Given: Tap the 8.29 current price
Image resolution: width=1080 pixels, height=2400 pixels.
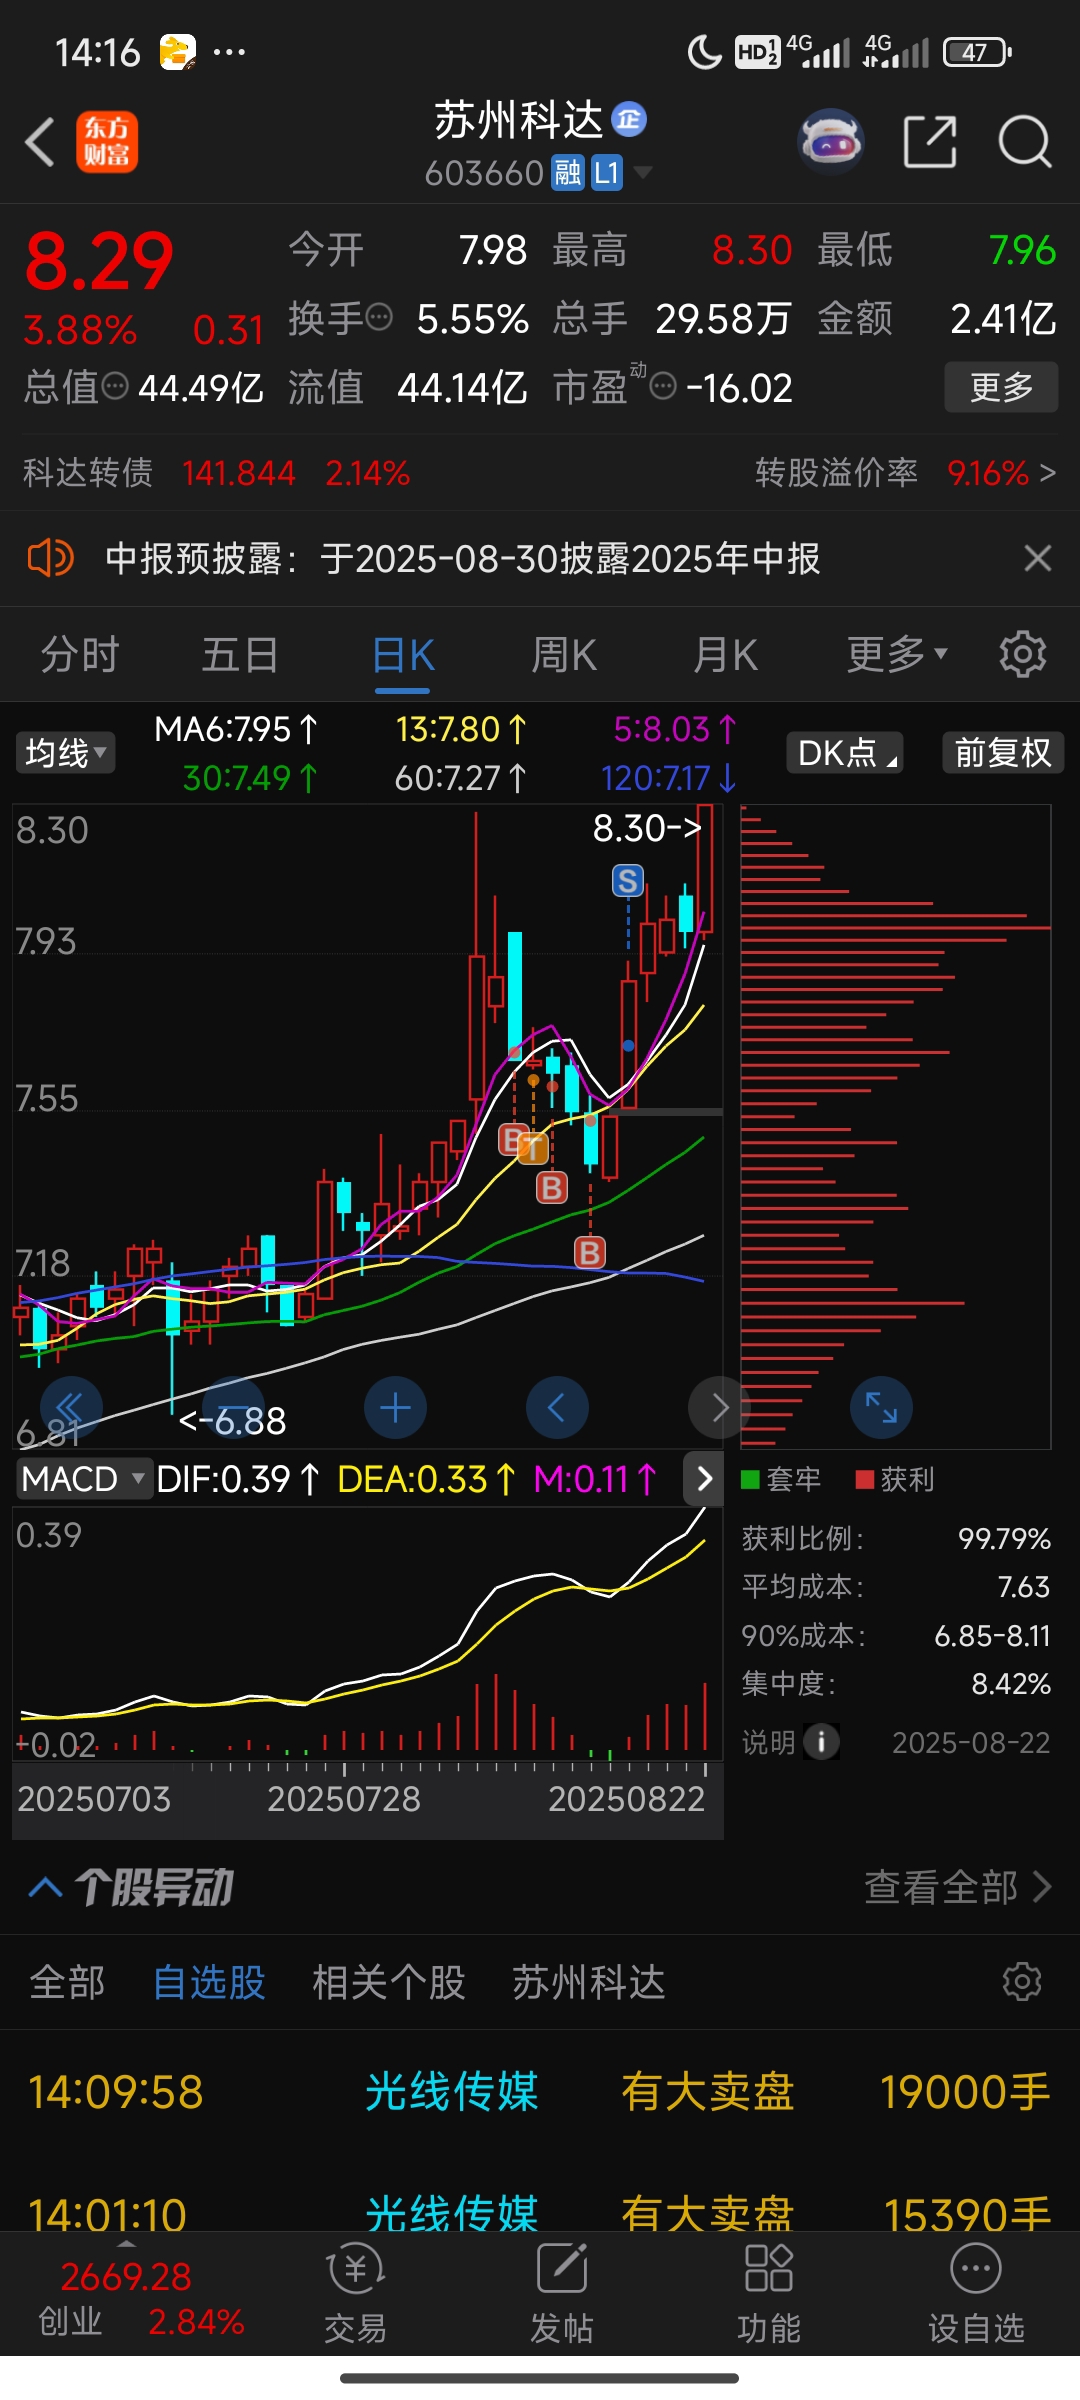Looking at the screenshot, I should 99,261.
